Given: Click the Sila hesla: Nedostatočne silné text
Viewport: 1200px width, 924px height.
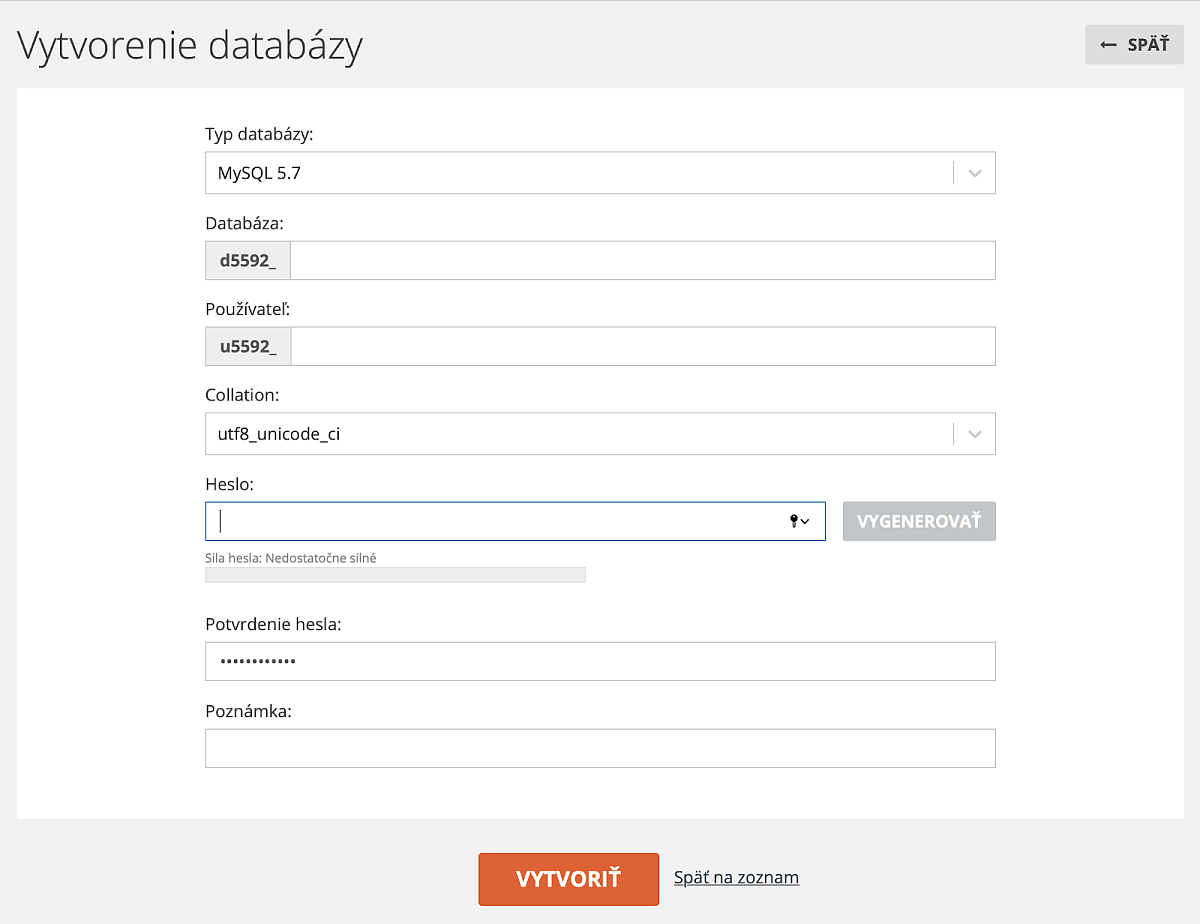Looking at the screenshot, I should 291,558.
